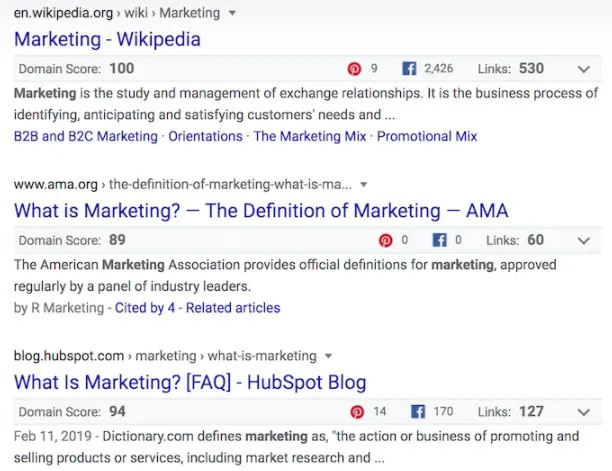Open What is Marketing? AMA definition result

pyautogui.click(x=261, y=211)
